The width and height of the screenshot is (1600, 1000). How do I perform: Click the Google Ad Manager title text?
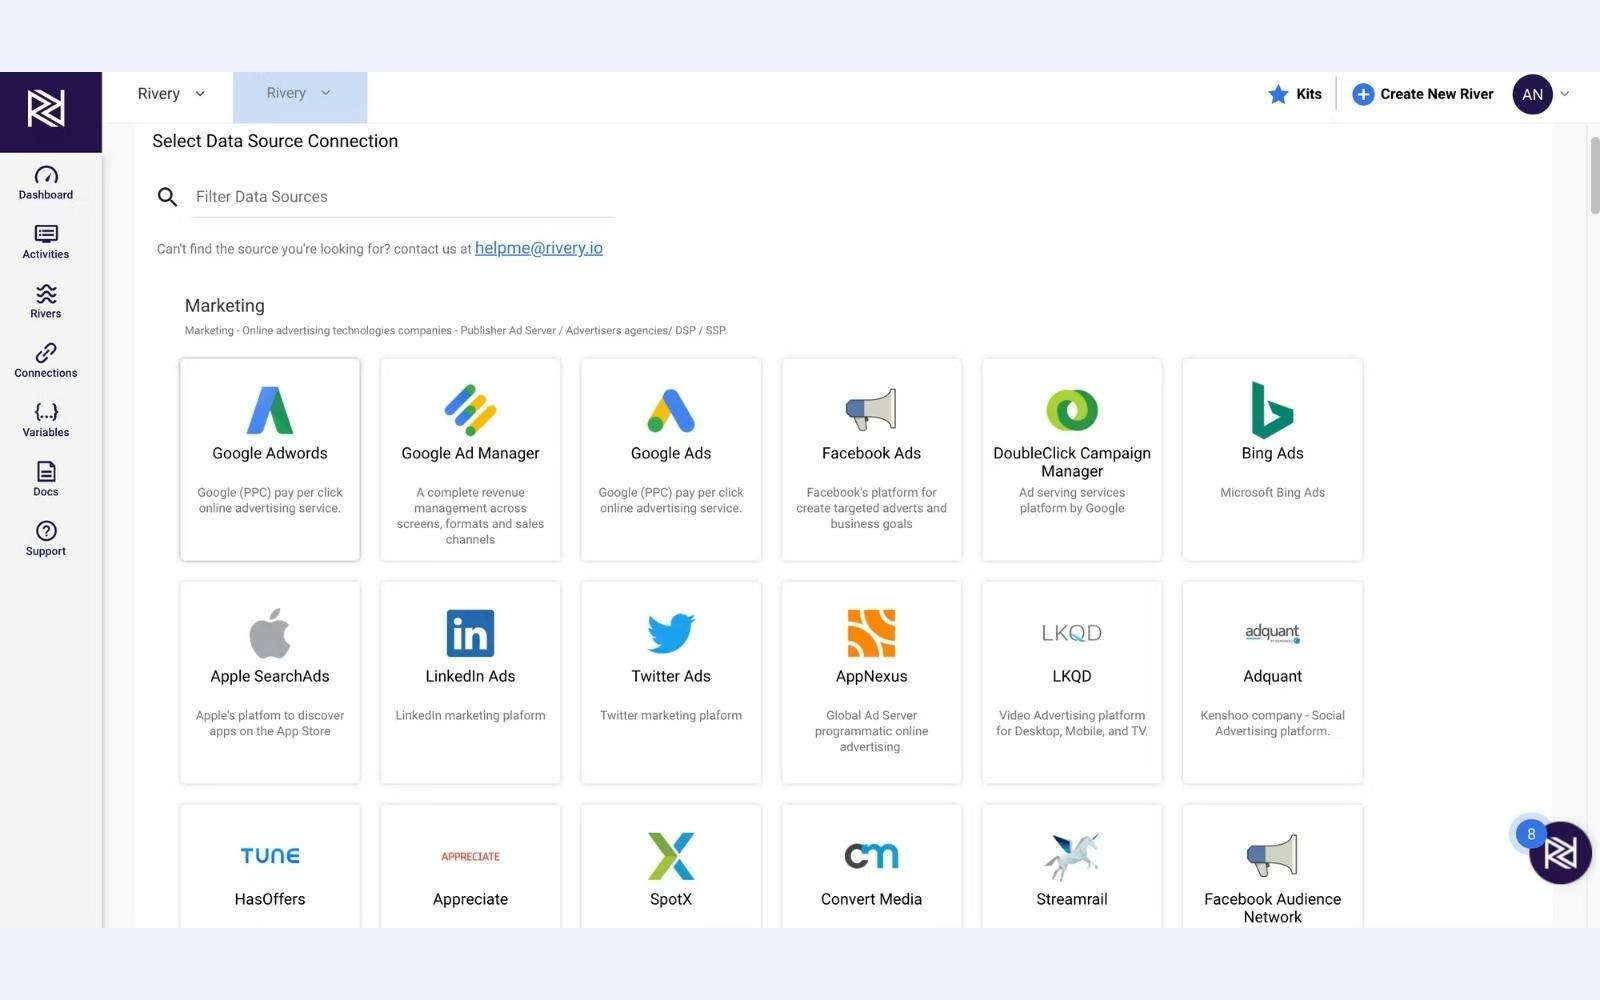[x=470, y=453]
